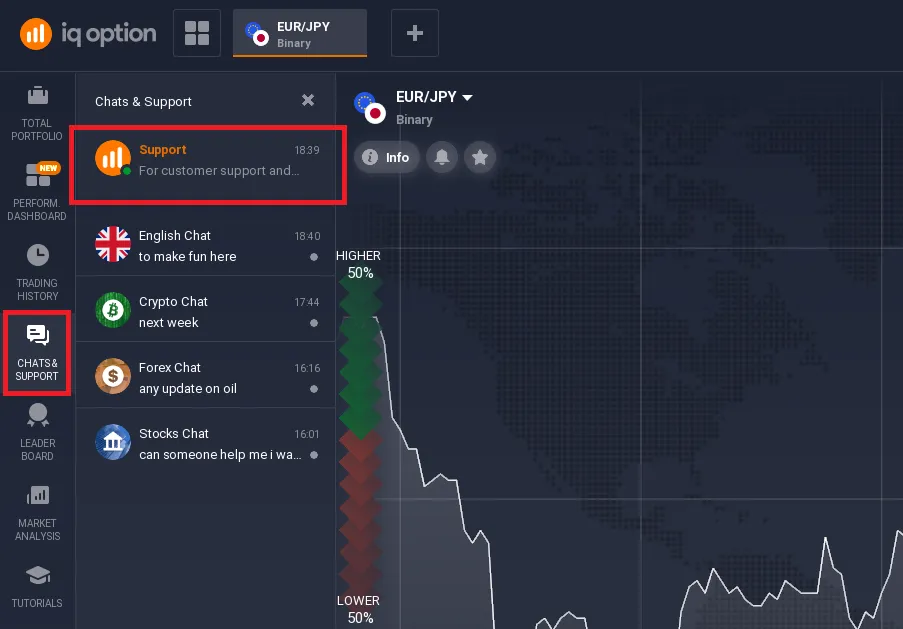Open Chats & Support sidebar icon

(37, 336)
